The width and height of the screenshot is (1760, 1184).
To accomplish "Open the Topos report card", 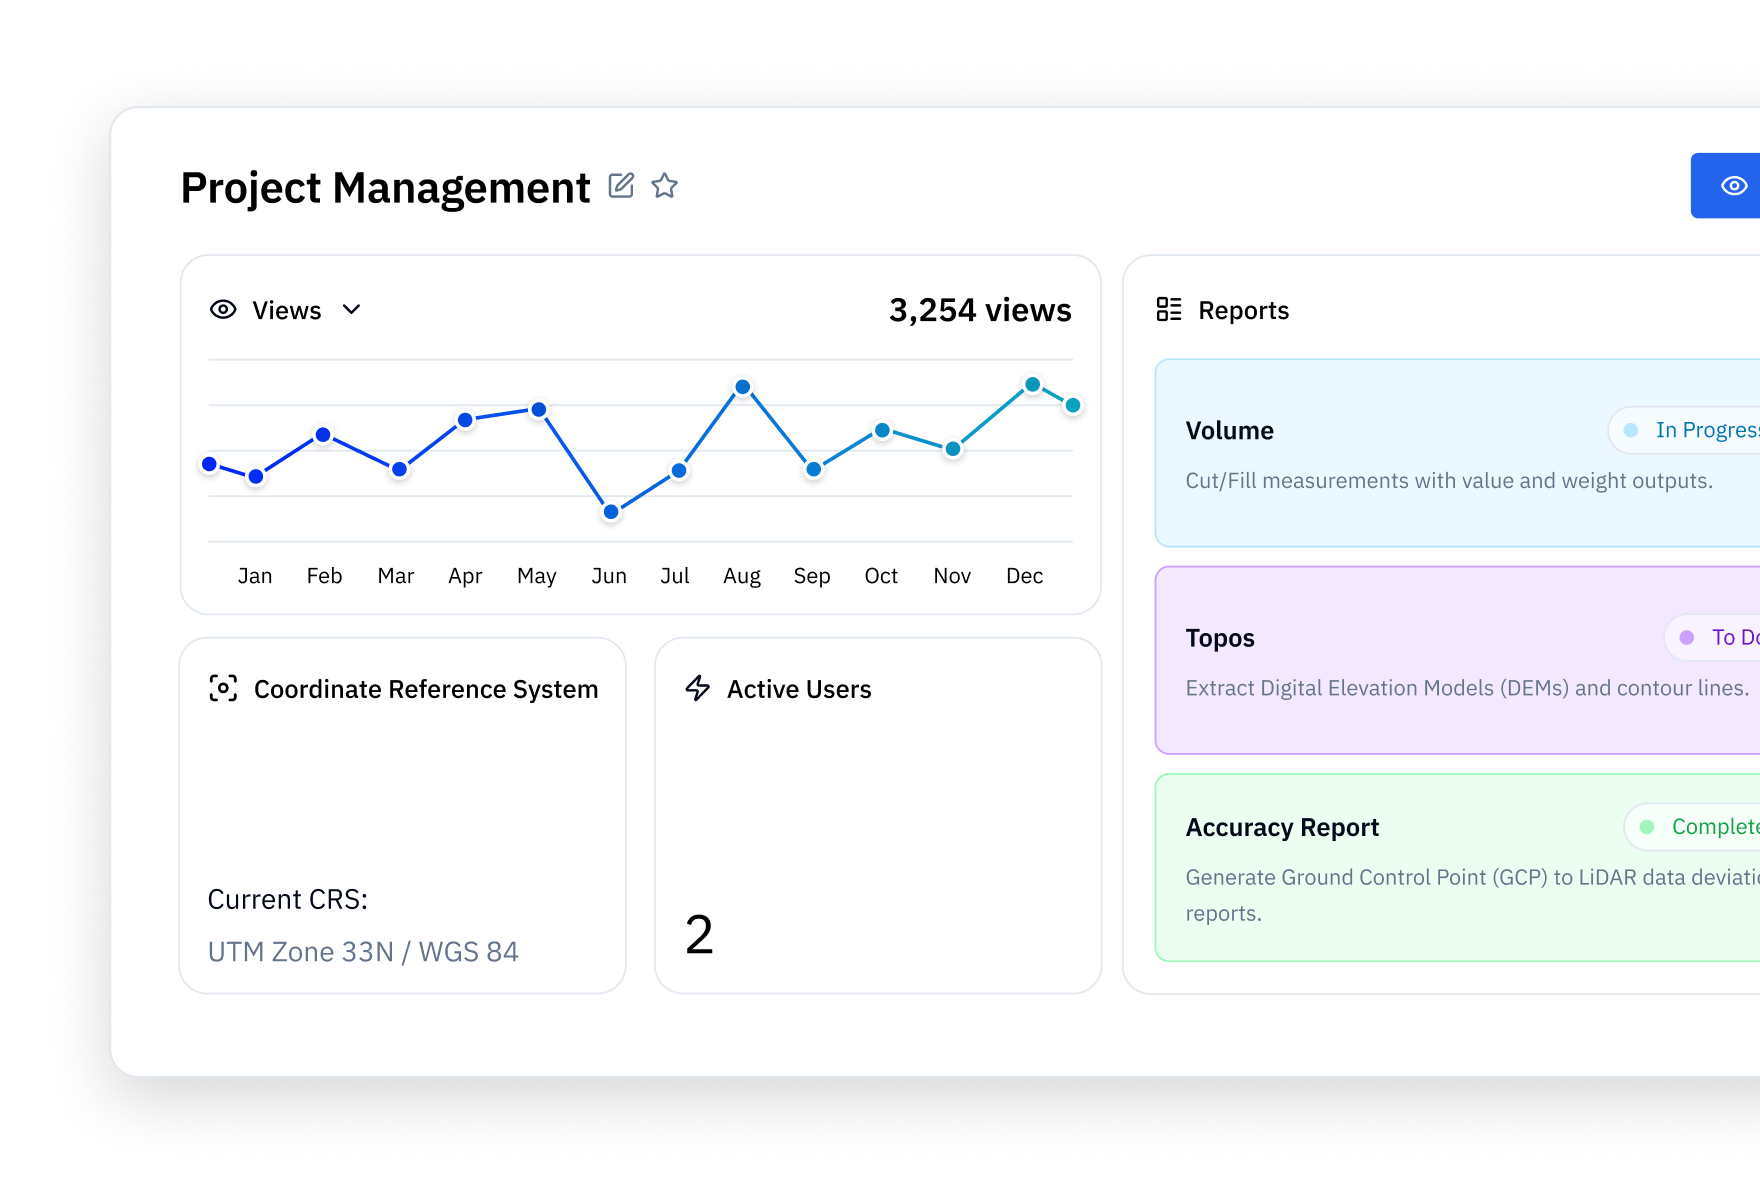I will (1457, 660).
